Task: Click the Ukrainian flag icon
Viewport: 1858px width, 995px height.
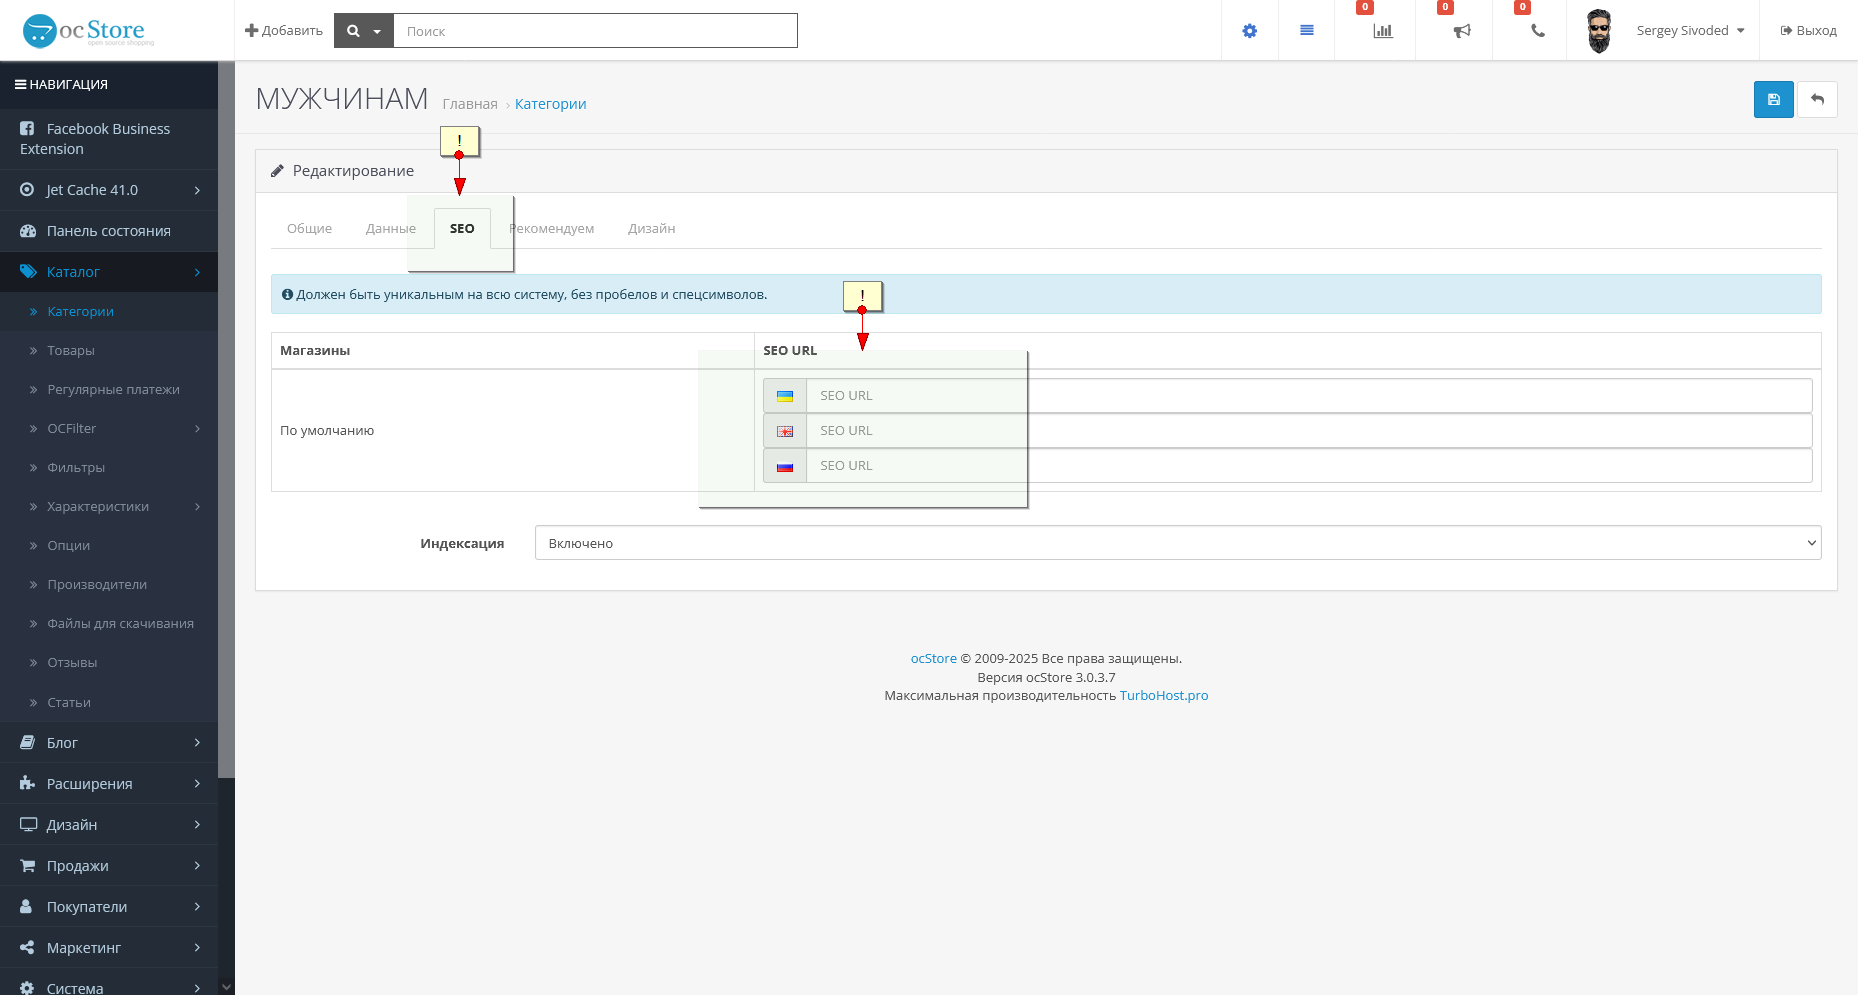Action: [x=785, y=396]
